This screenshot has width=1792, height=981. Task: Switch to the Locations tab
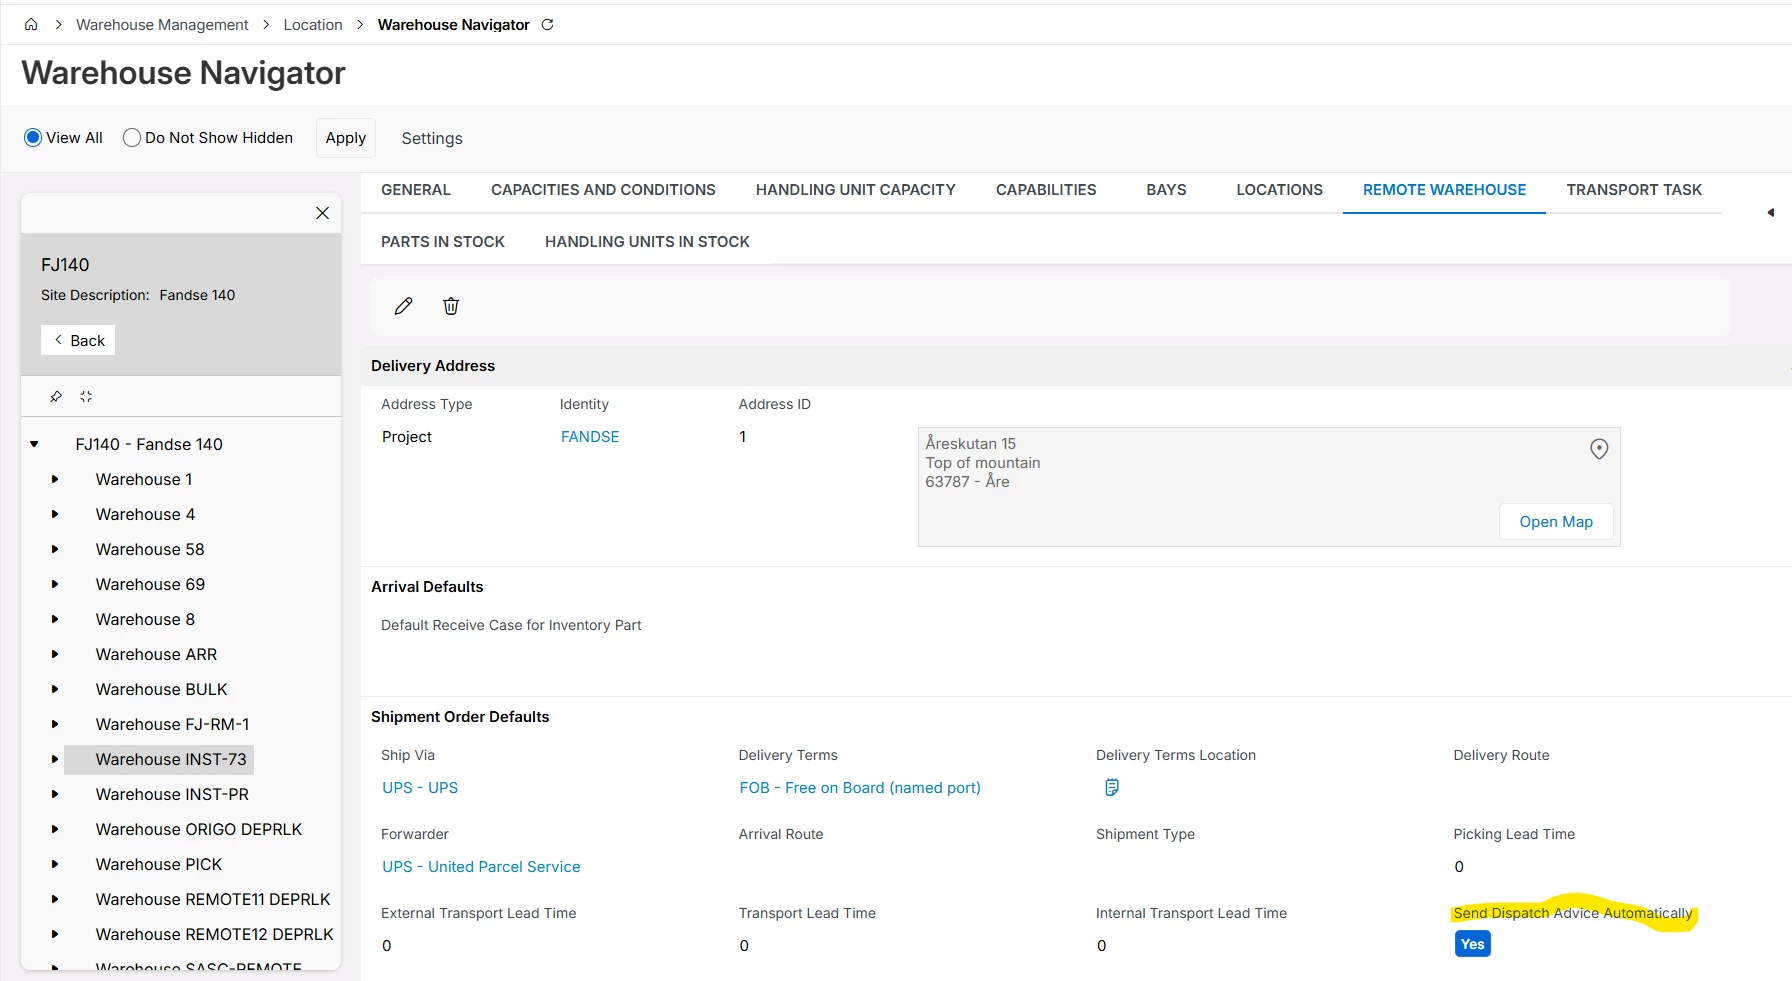pos(1279,190)
